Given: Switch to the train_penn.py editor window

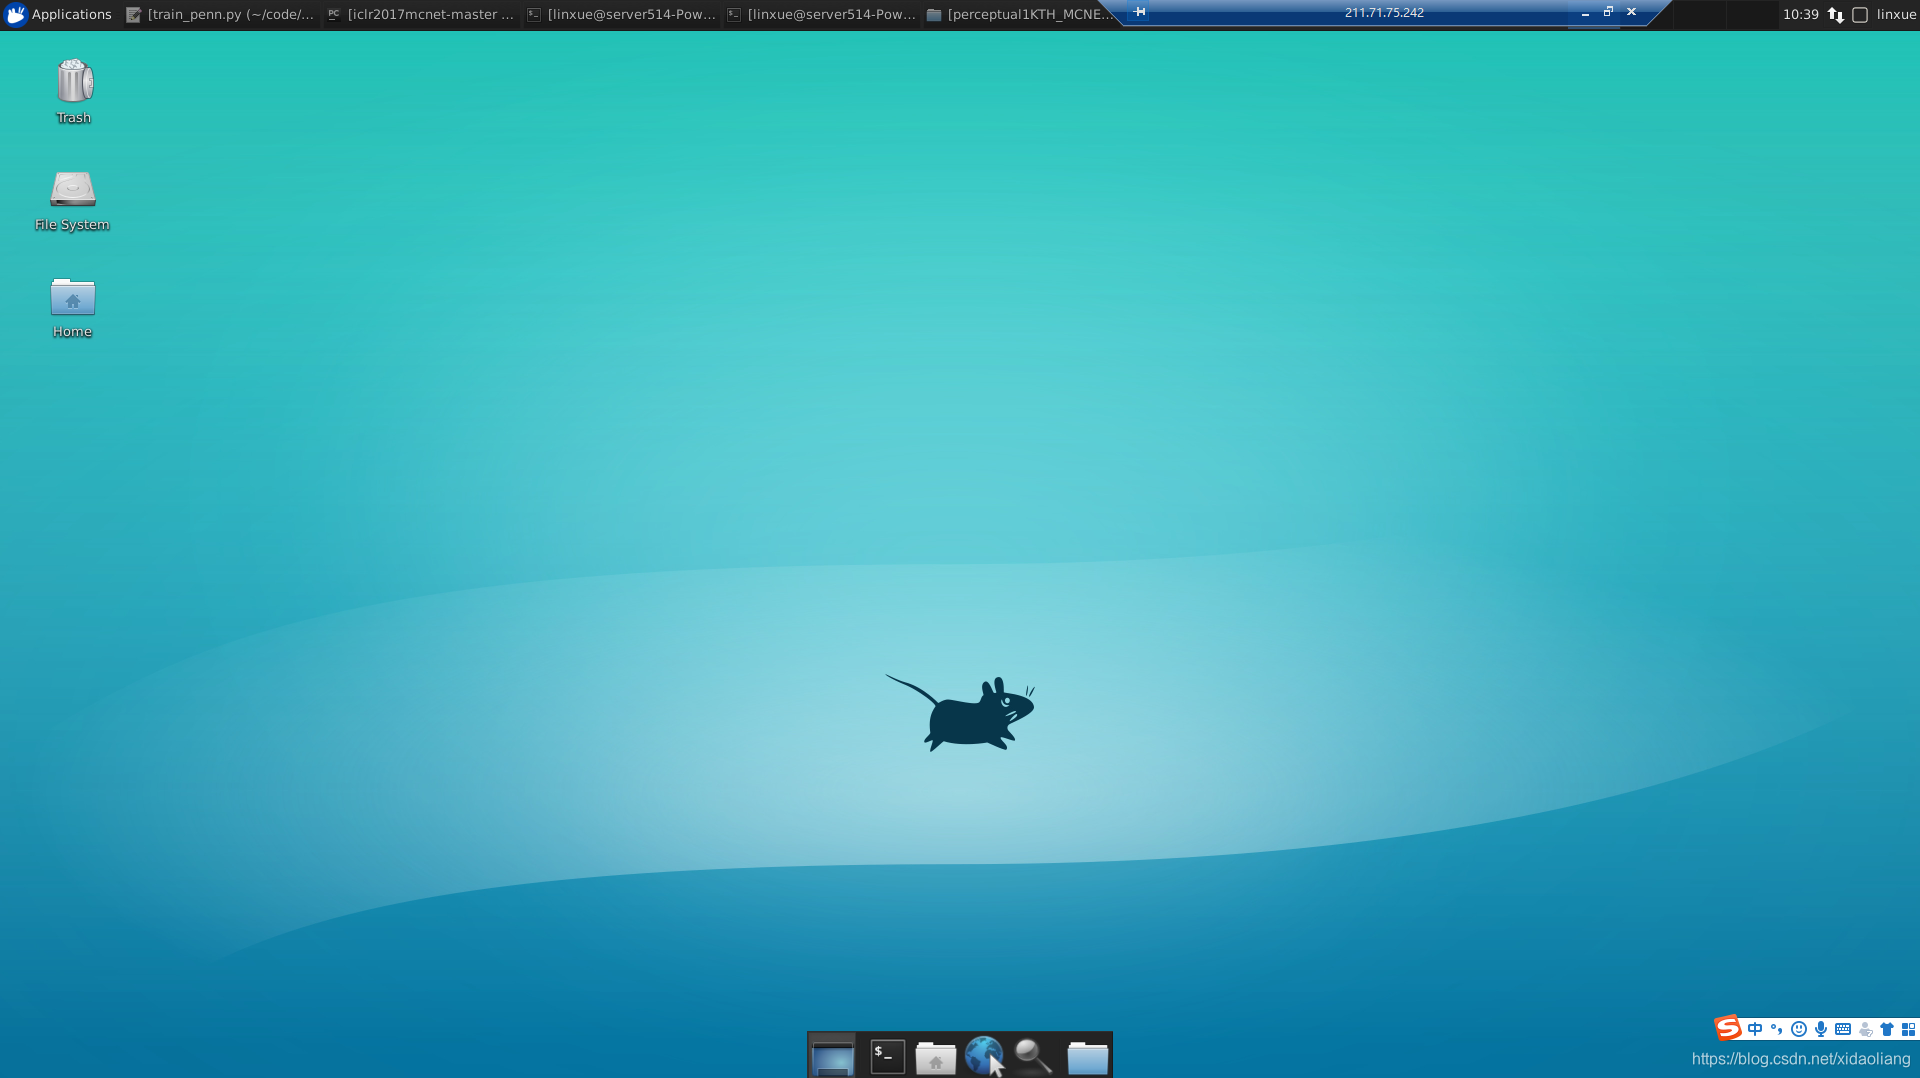Looking at the screenshot, I should (221, 14).
